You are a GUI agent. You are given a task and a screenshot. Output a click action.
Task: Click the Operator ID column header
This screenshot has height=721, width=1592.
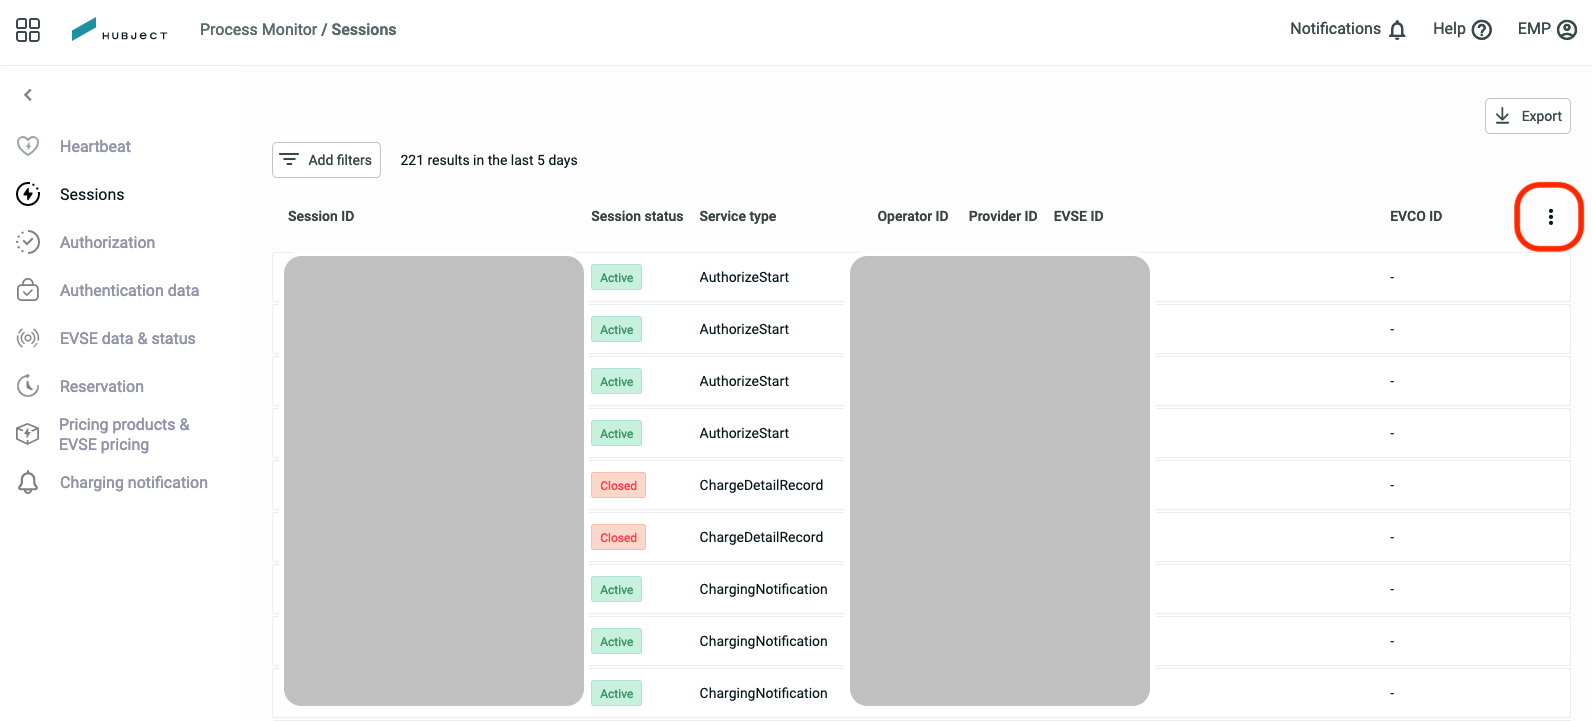[x=913, y=216]
